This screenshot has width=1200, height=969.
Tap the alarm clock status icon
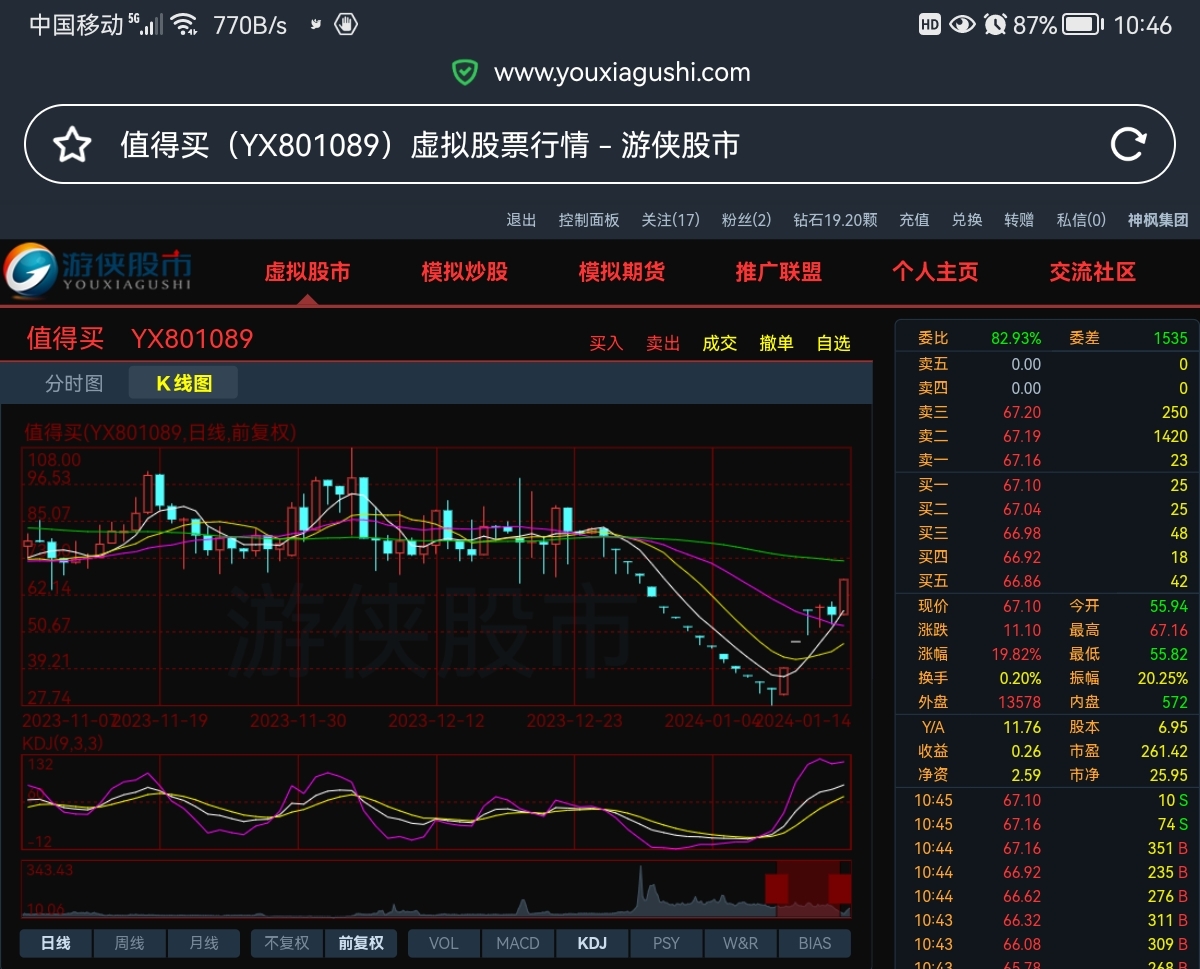pyautogui.click(x=994, y=25)
